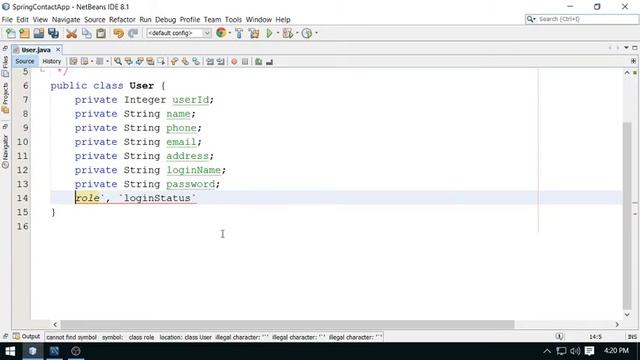Click the Redo toolbar icon

click(x=133, y=33)
